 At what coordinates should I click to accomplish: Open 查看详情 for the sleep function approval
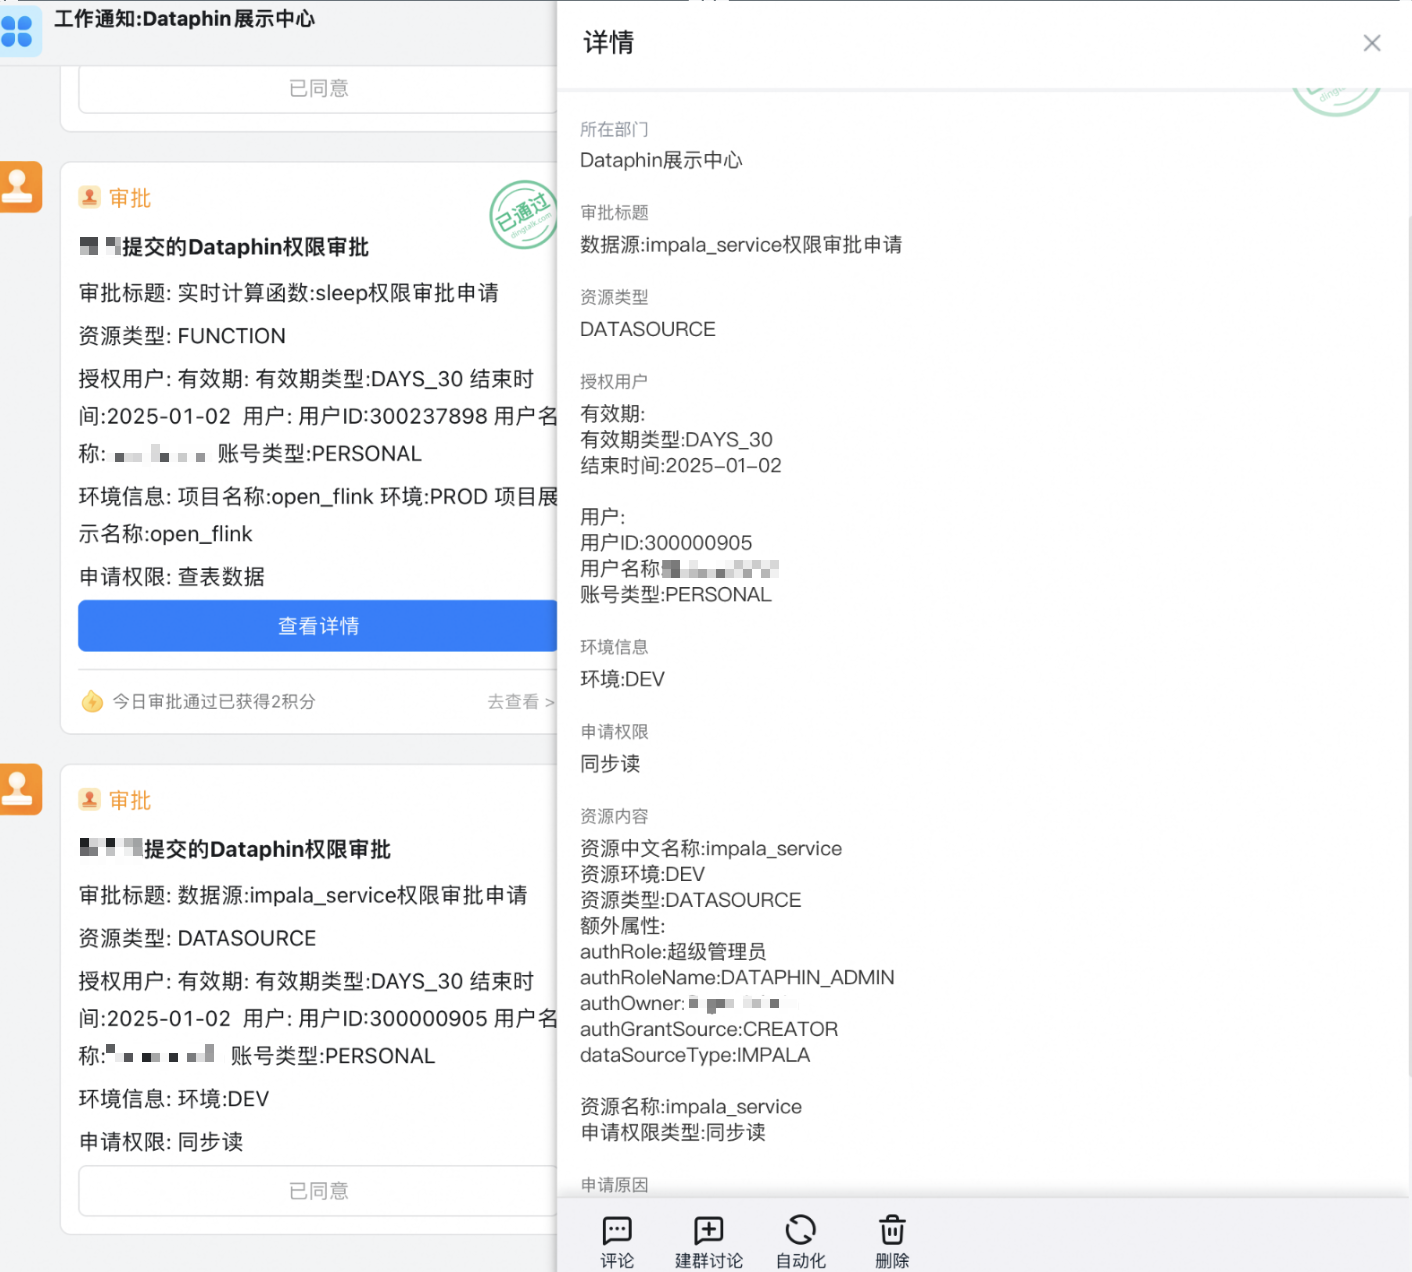pyautogui.click(x=318, y=626)
